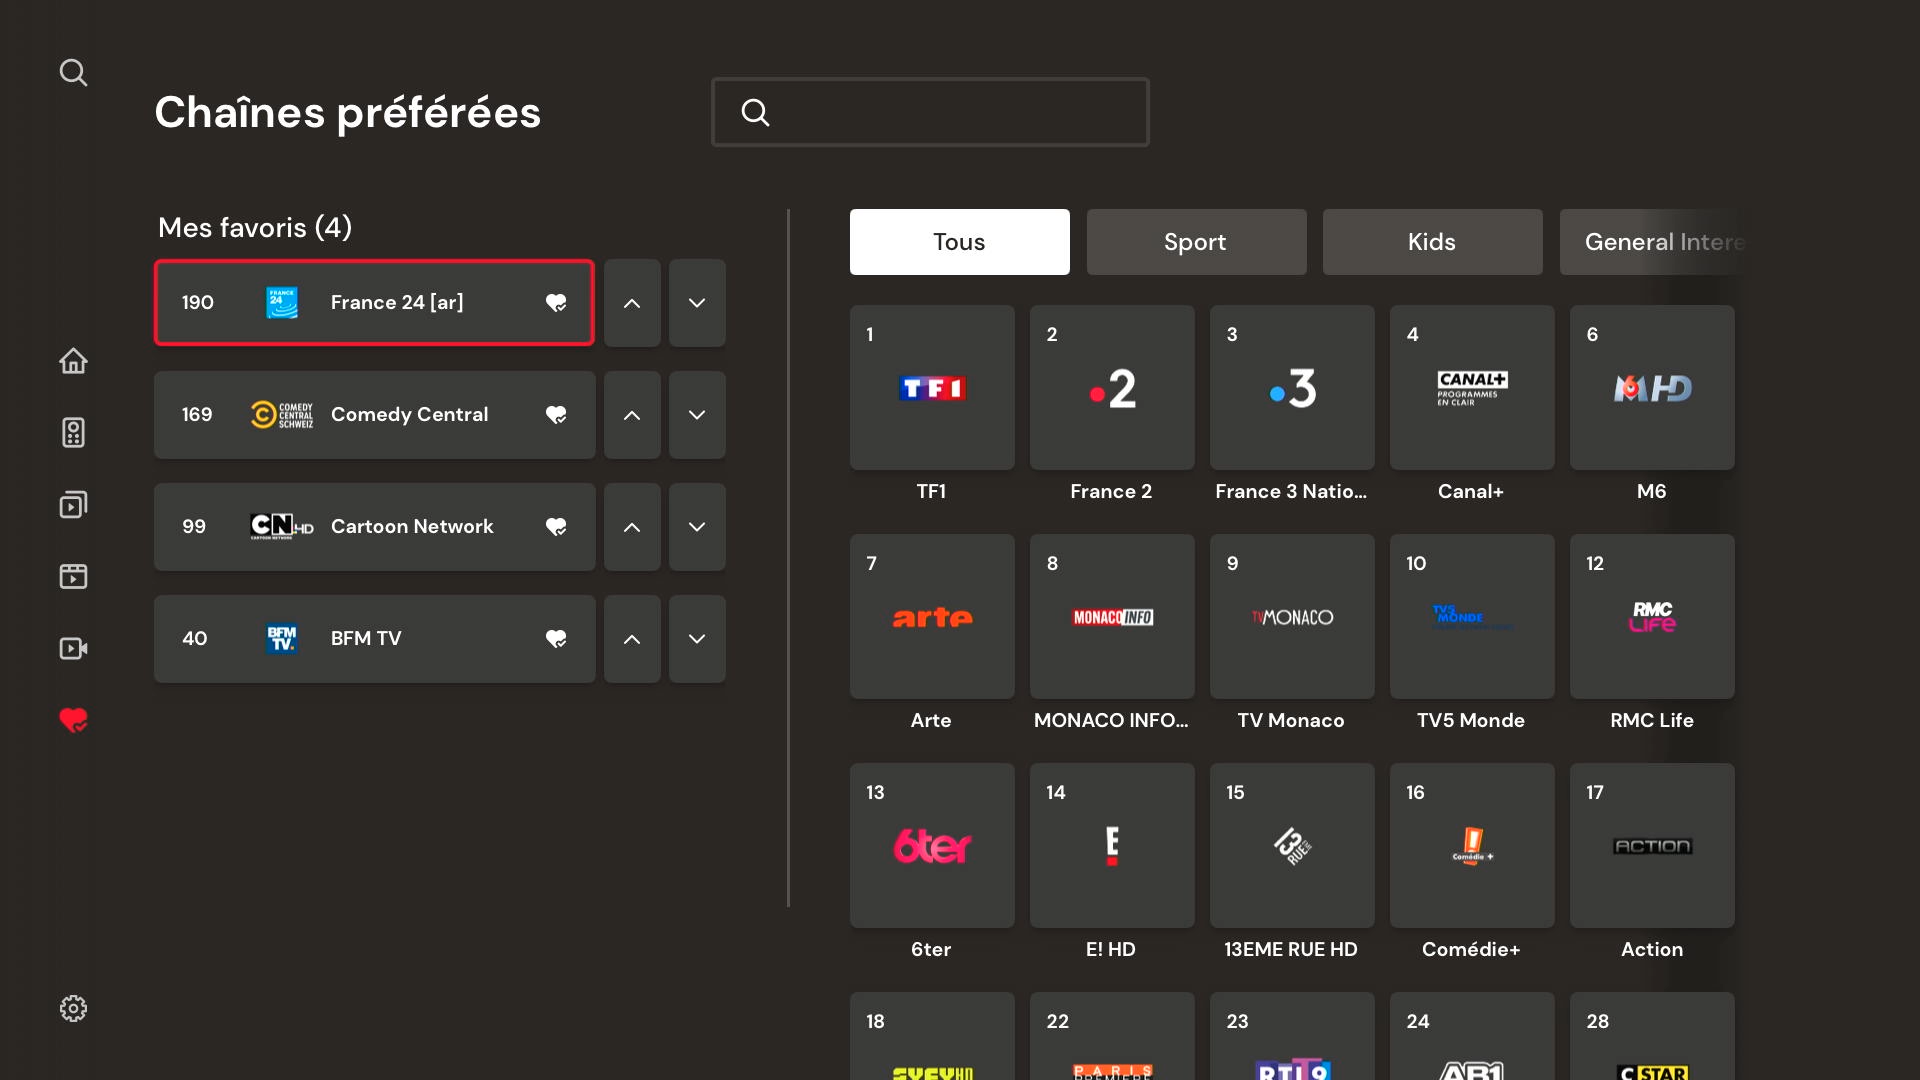Screen dimensions: 1920x1080
Task: Add the E! HD channel tile
Action: pos(1112,846)
